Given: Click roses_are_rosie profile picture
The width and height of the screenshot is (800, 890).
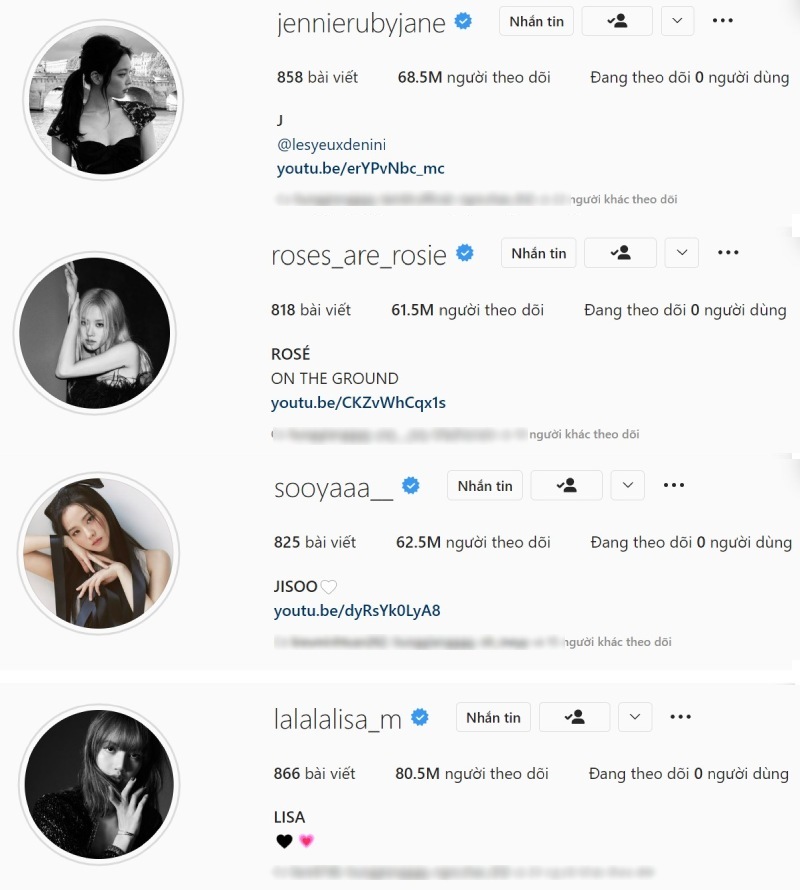Looking at the screenshot, I should pos(95,333).
